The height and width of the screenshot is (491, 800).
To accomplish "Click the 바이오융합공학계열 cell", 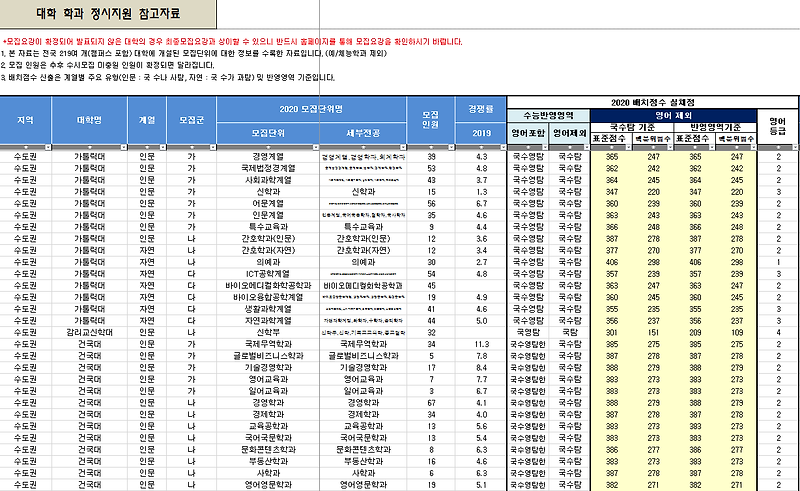I will [x=268, y=298].
